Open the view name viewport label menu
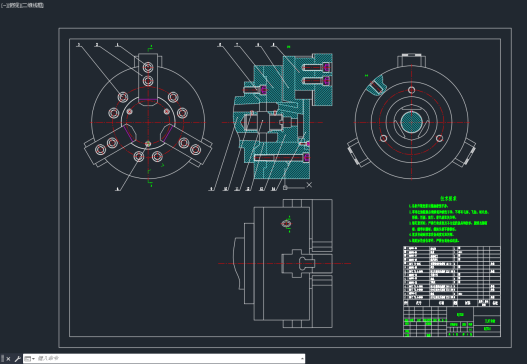Image resolution: width=527 pixels, height=364 pixels. 14,5
